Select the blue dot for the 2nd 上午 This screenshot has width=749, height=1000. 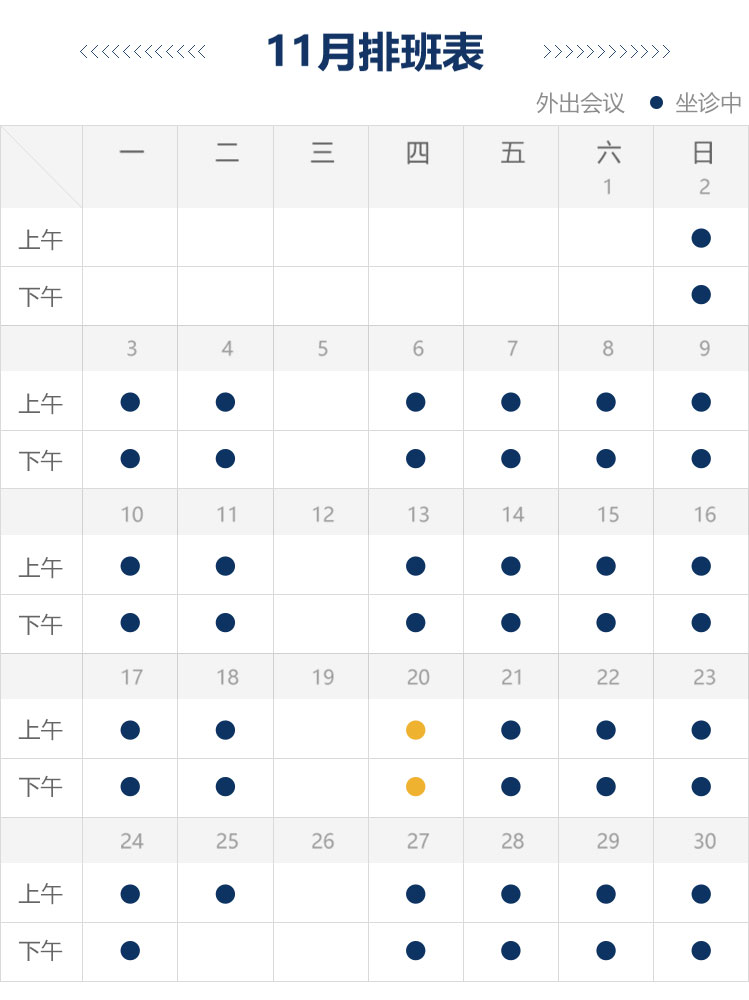tap(701, 238)
